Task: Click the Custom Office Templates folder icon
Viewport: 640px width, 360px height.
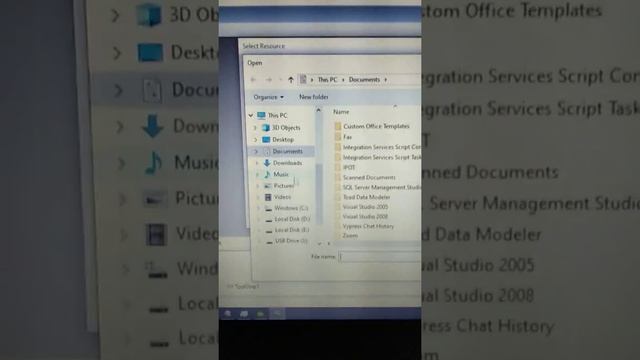Action: pos(338,126)
